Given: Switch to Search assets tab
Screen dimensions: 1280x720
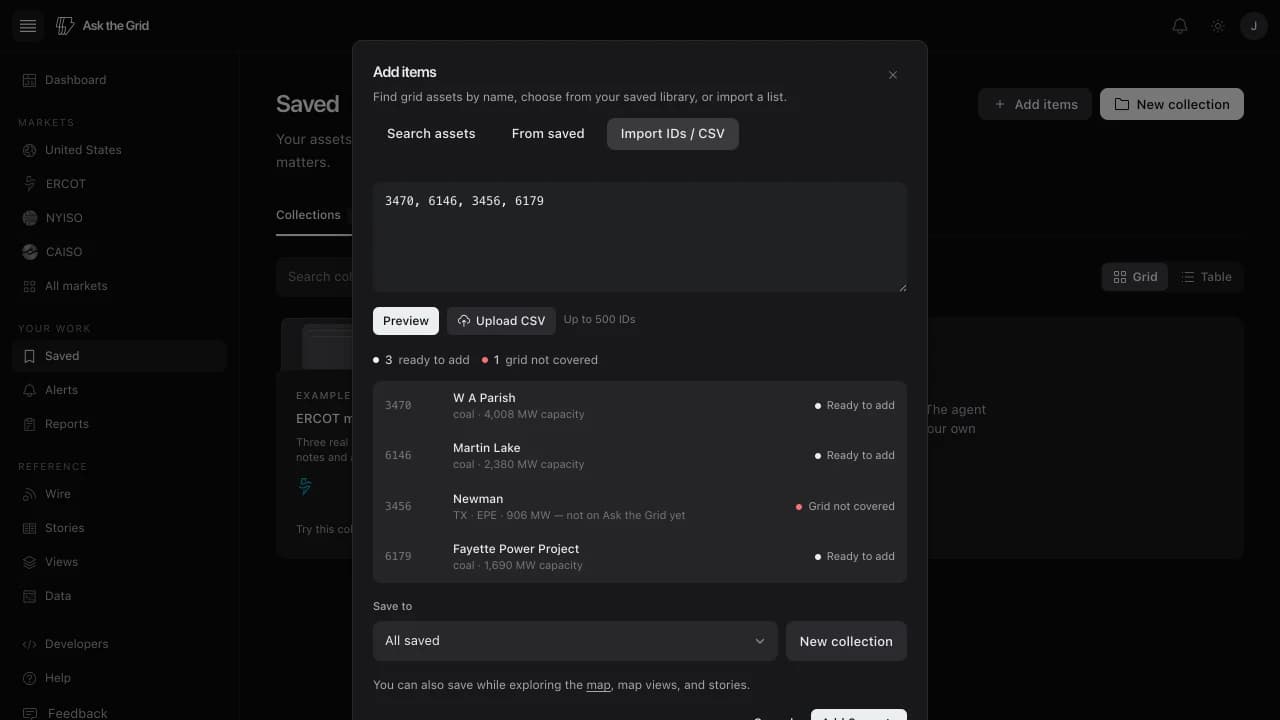Looking at the screenshot, I should [x=431, y=134].
